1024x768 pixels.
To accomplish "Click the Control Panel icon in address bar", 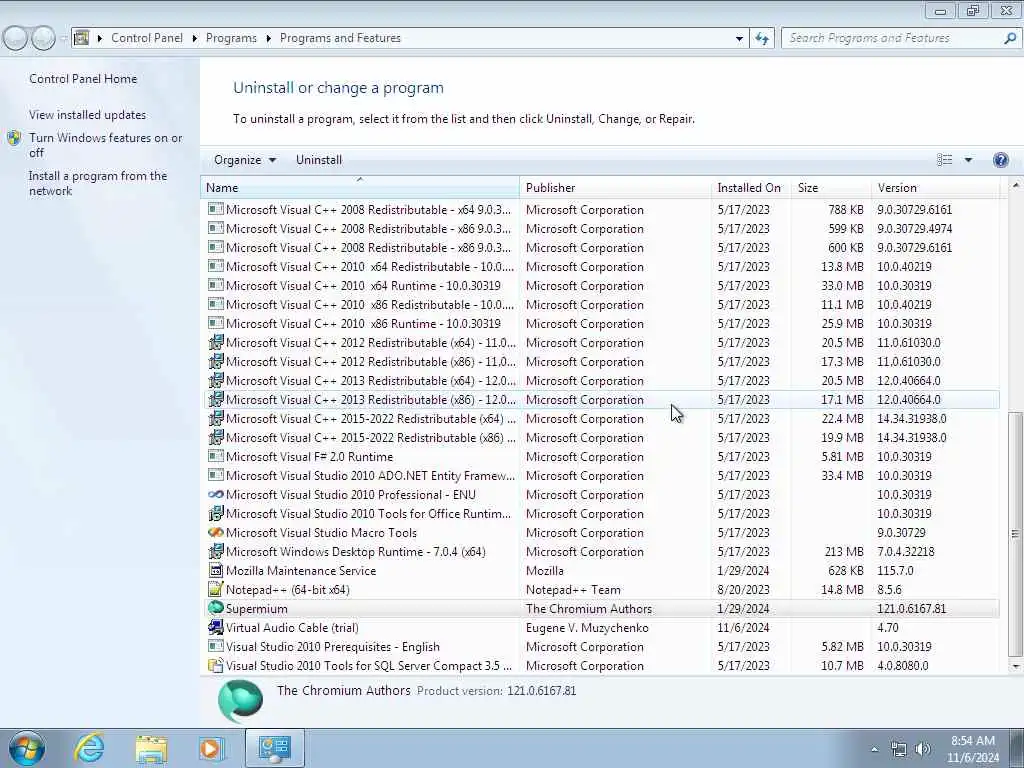I will tap(82, 38).
